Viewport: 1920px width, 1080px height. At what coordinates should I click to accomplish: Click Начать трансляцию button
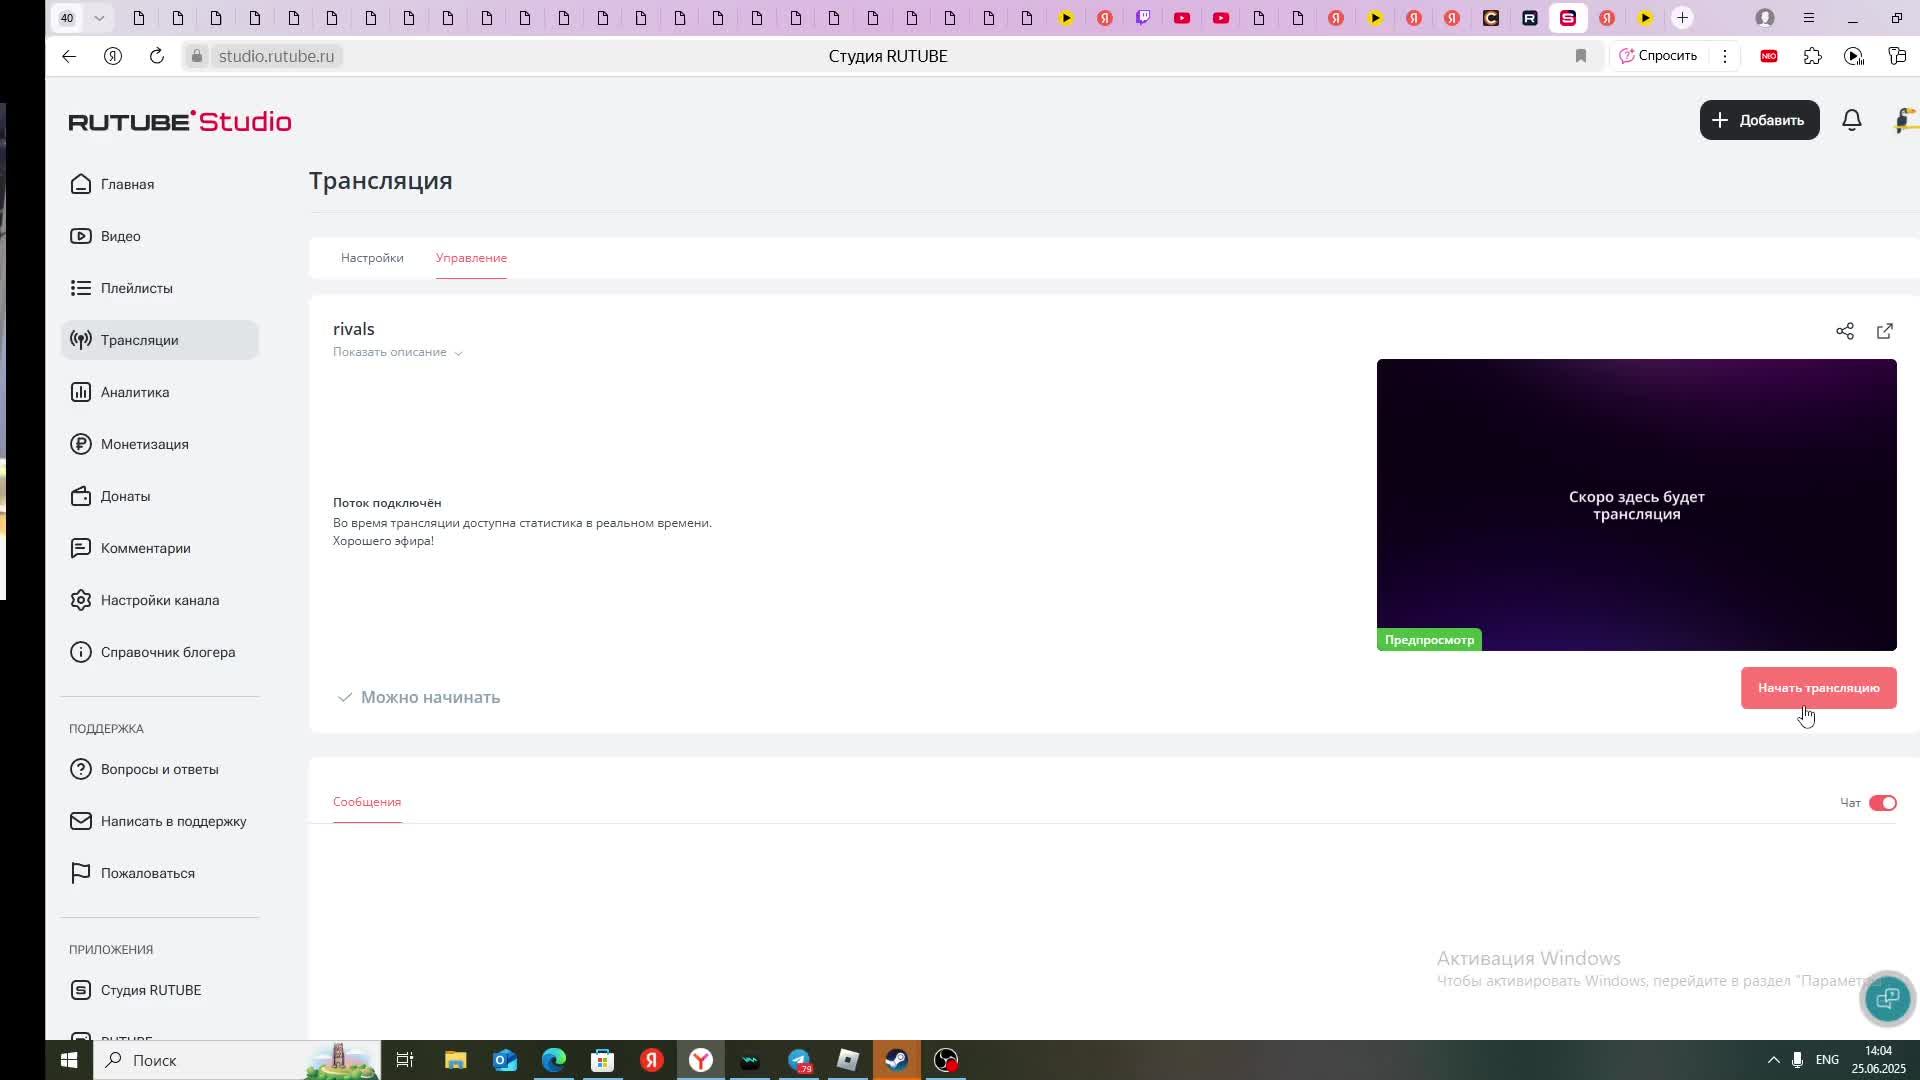(1818, 688)
